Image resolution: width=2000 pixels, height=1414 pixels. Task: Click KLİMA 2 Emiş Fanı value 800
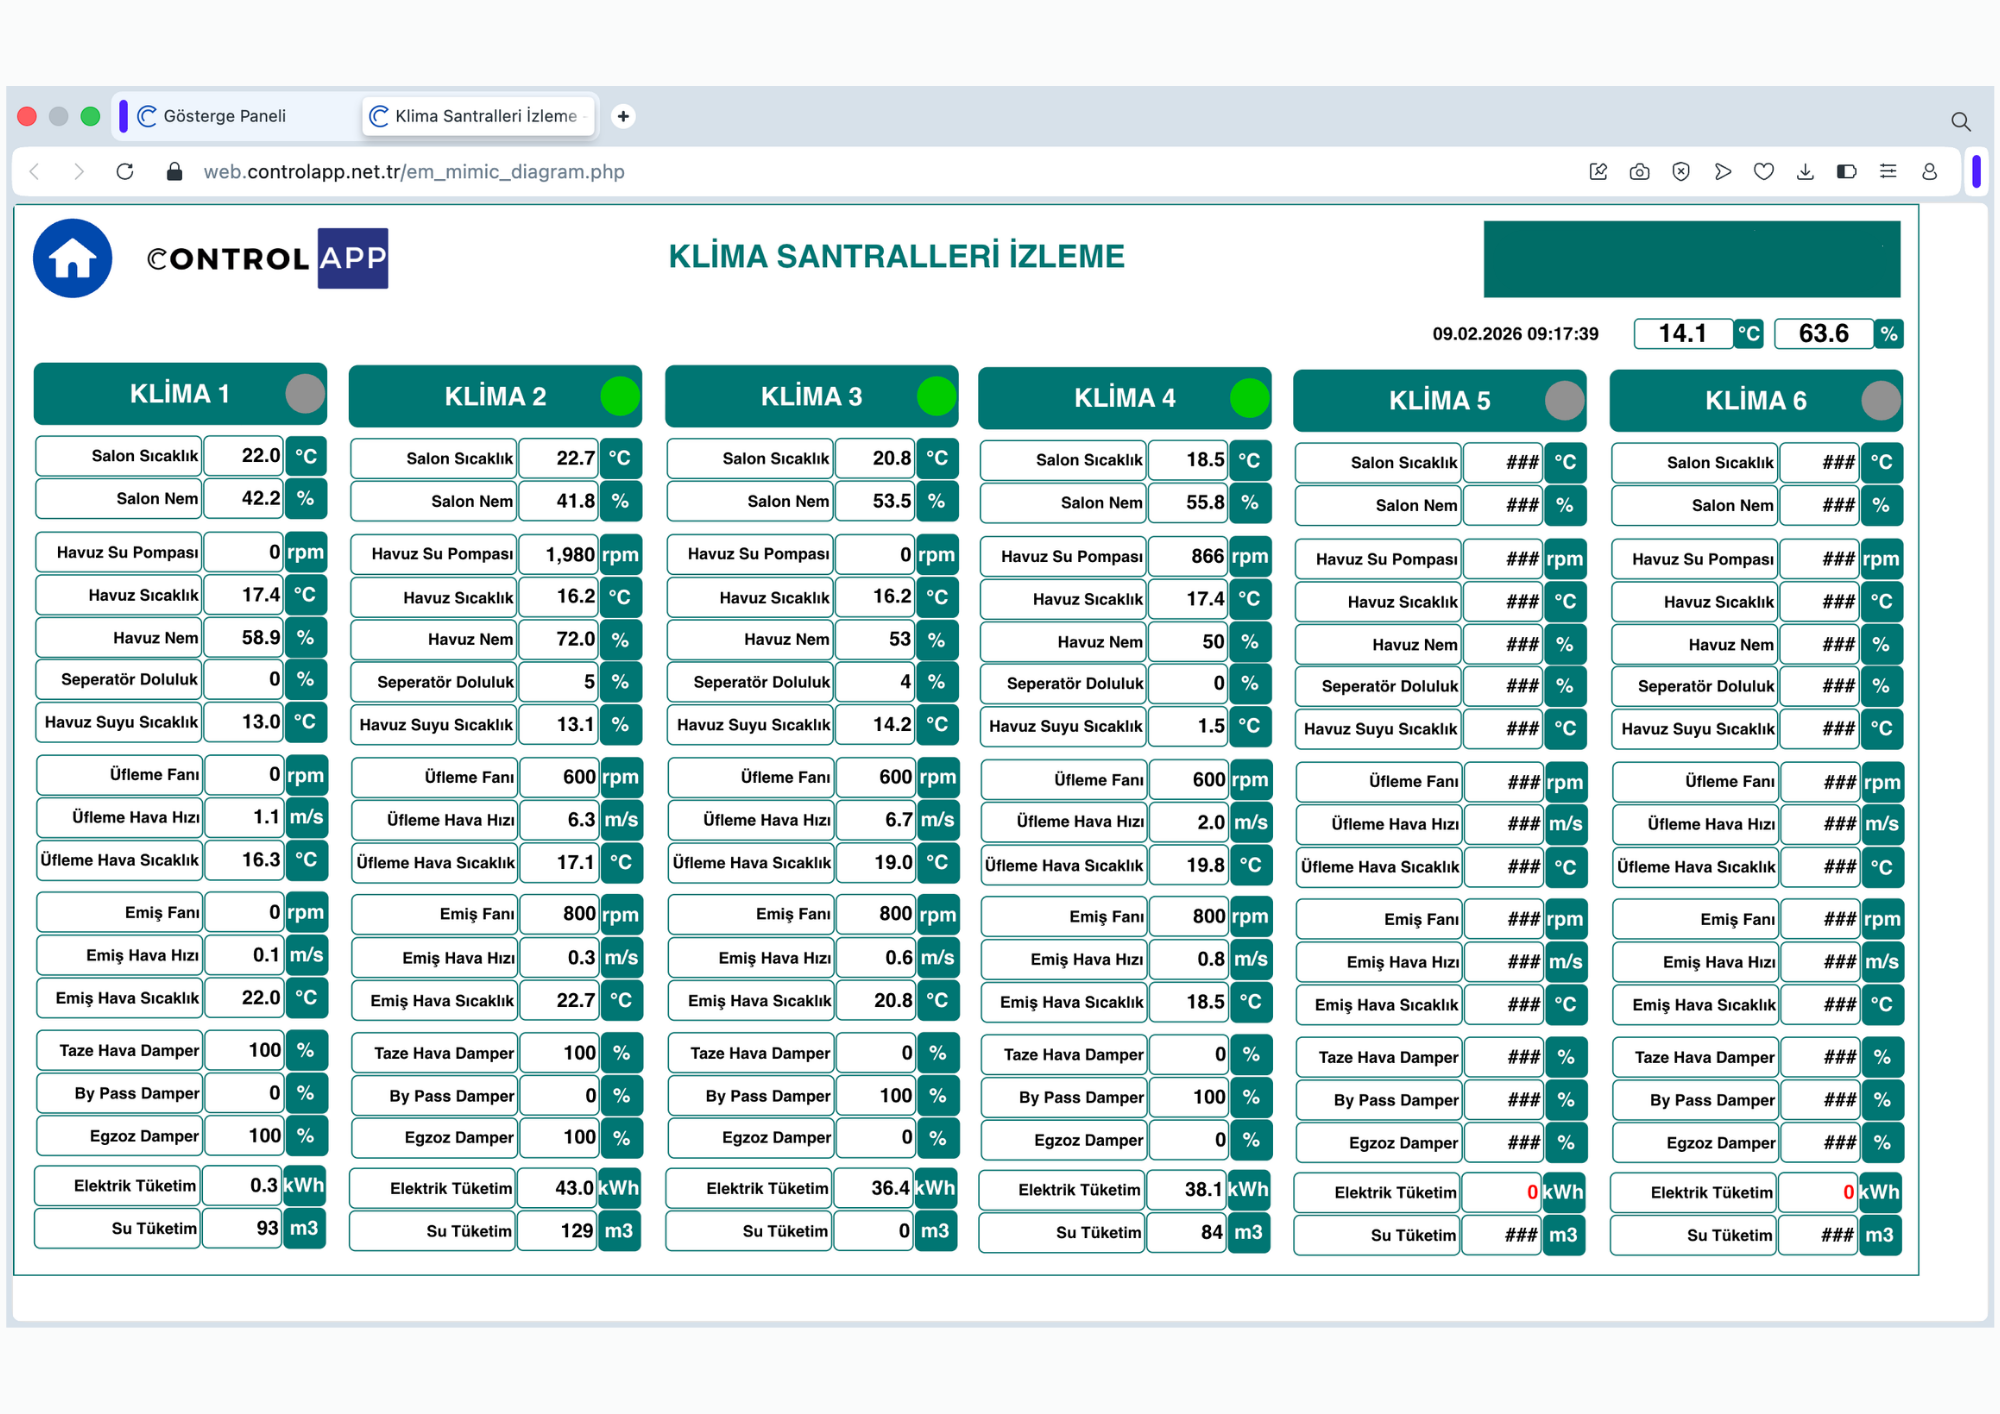560,914
